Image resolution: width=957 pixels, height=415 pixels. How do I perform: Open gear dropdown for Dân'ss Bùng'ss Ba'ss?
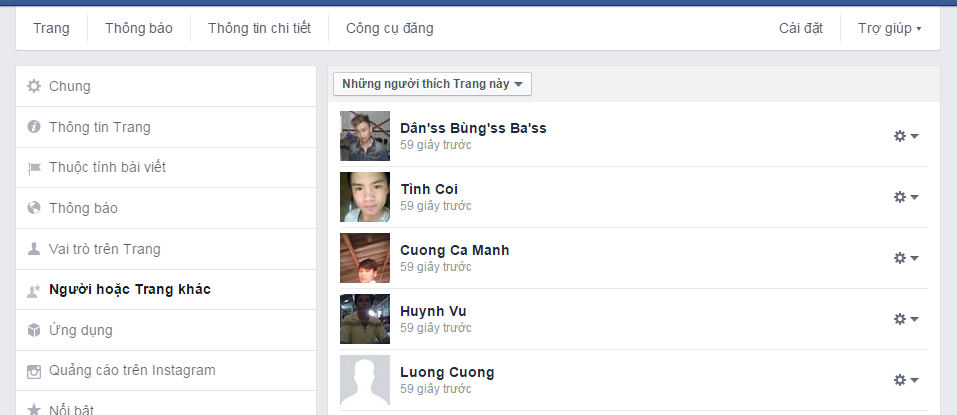[905, 136]
